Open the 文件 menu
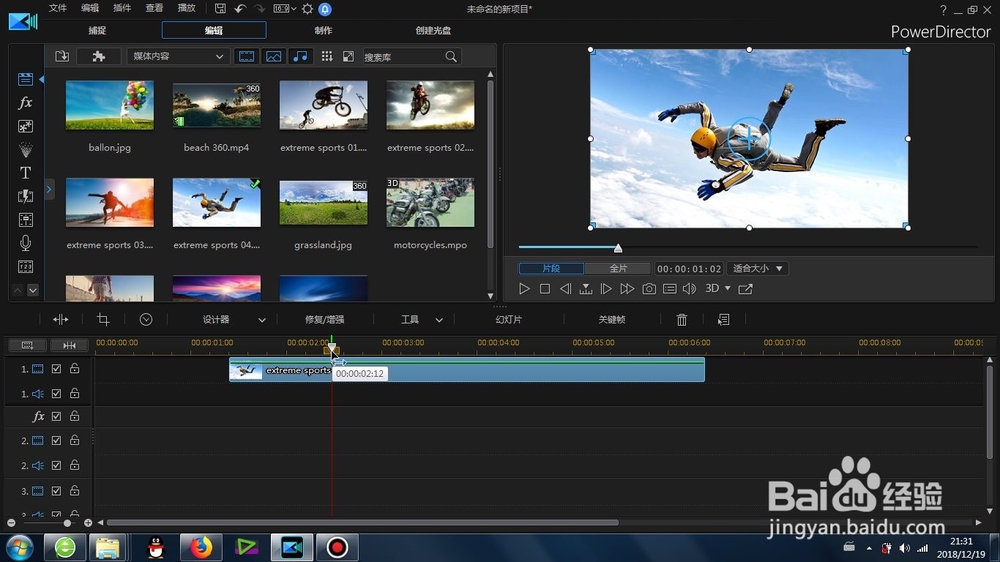1000x562 pixels. (57, 8)
